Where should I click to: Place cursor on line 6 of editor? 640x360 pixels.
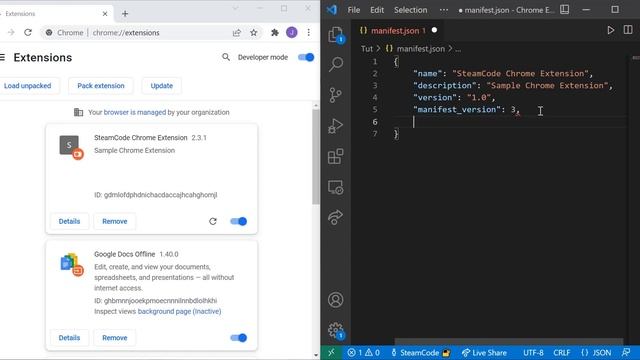(510, 122)
